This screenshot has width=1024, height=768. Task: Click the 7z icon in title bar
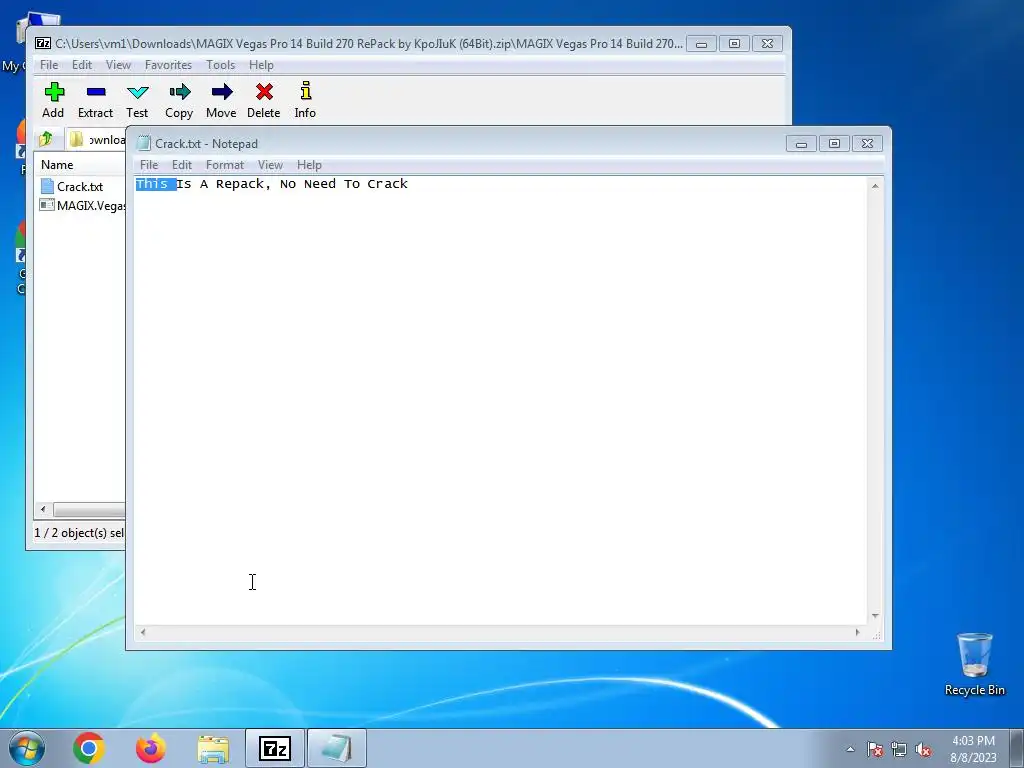click(43, 44)
